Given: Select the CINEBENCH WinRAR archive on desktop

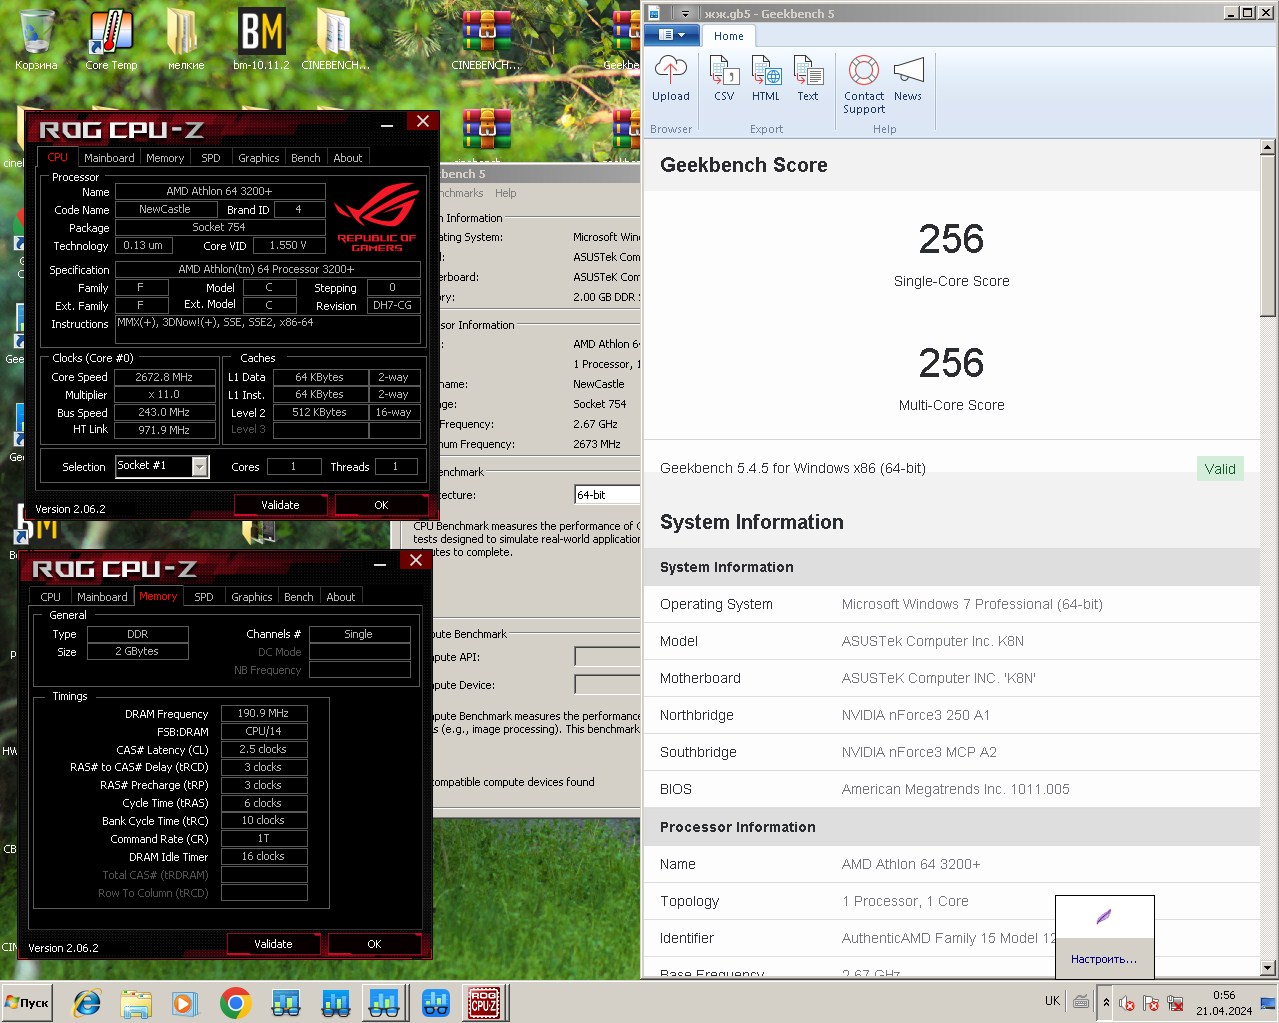Looking at the screenshot, I should pyautogui.click(x=486, y=41).
